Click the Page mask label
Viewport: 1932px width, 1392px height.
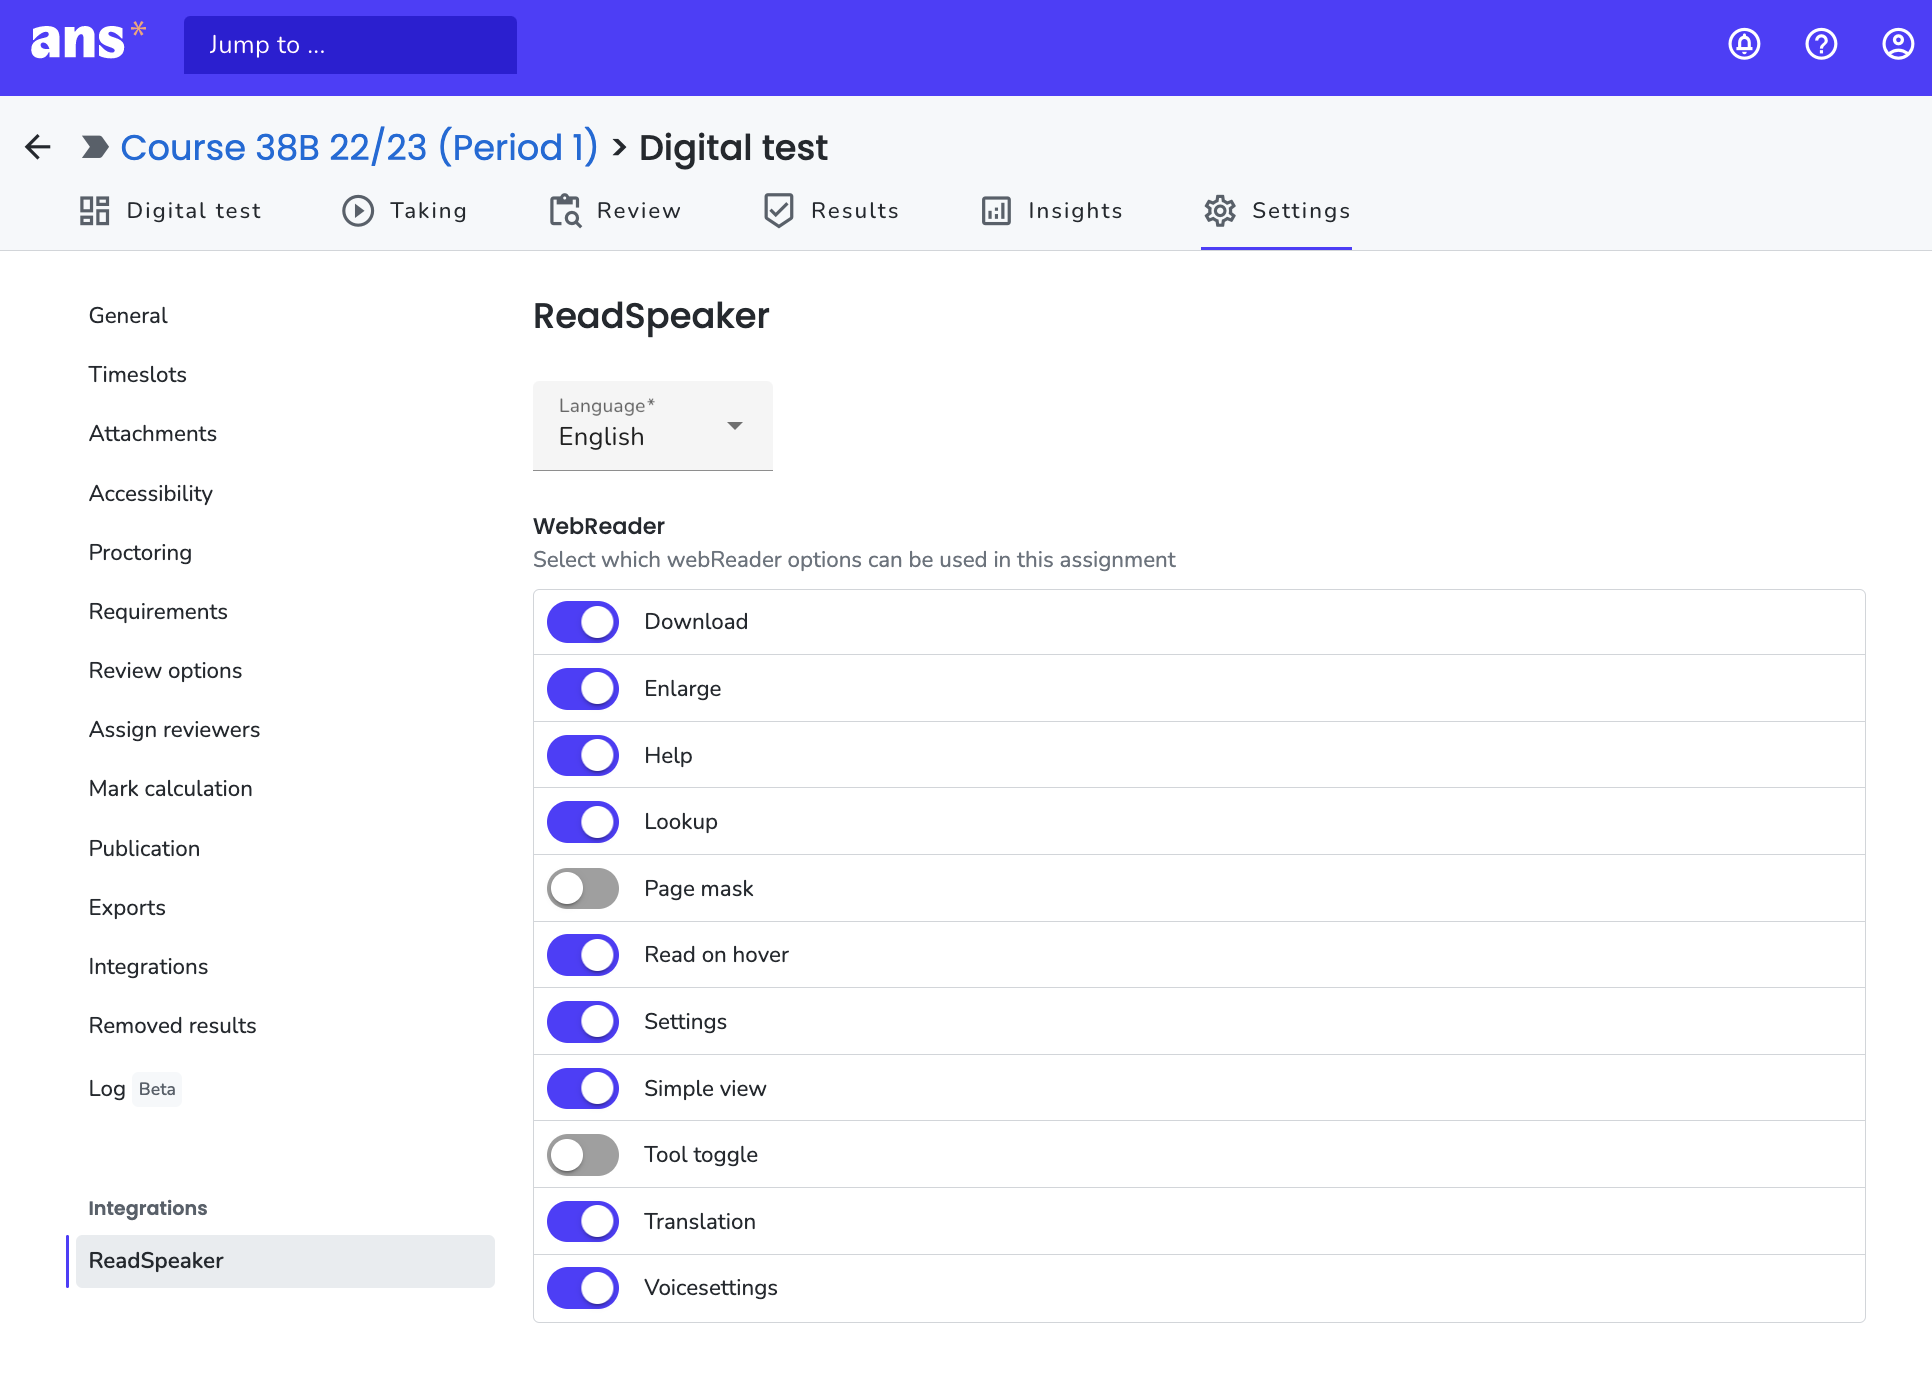(699, 889)
